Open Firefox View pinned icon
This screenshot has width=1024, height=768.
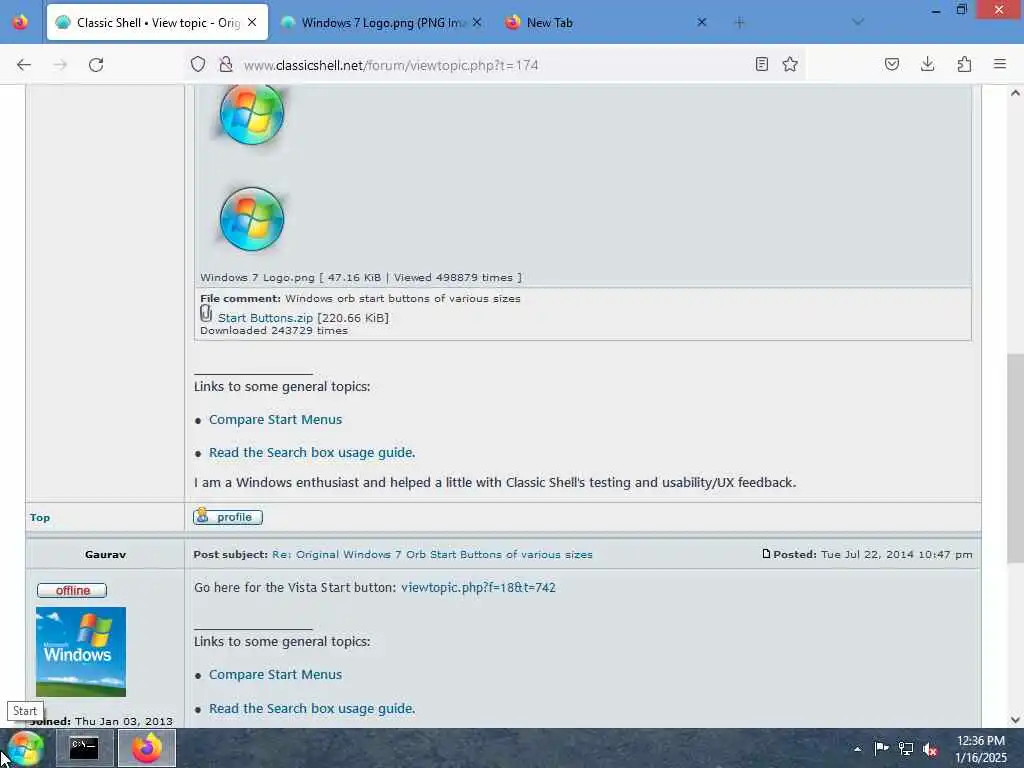coord(21,22)
